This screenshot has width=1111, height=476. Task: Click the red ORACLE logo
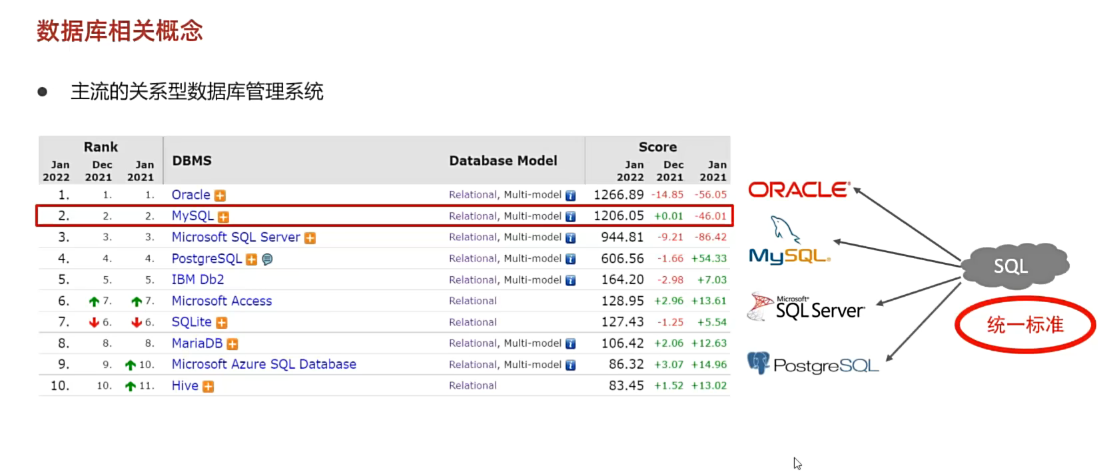[x=799, y=189]
